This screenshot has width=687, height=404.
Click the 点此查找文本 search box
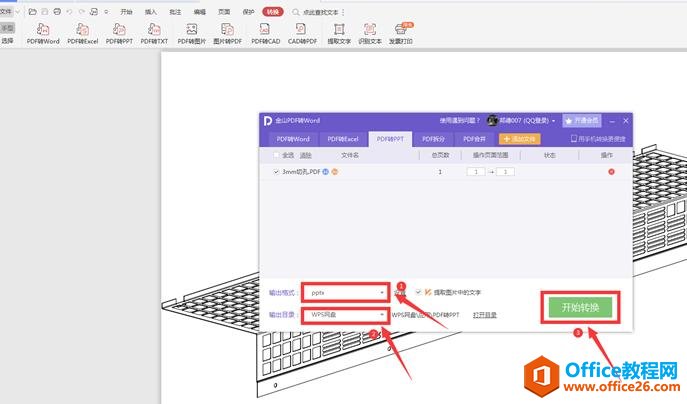coord(321,12)
